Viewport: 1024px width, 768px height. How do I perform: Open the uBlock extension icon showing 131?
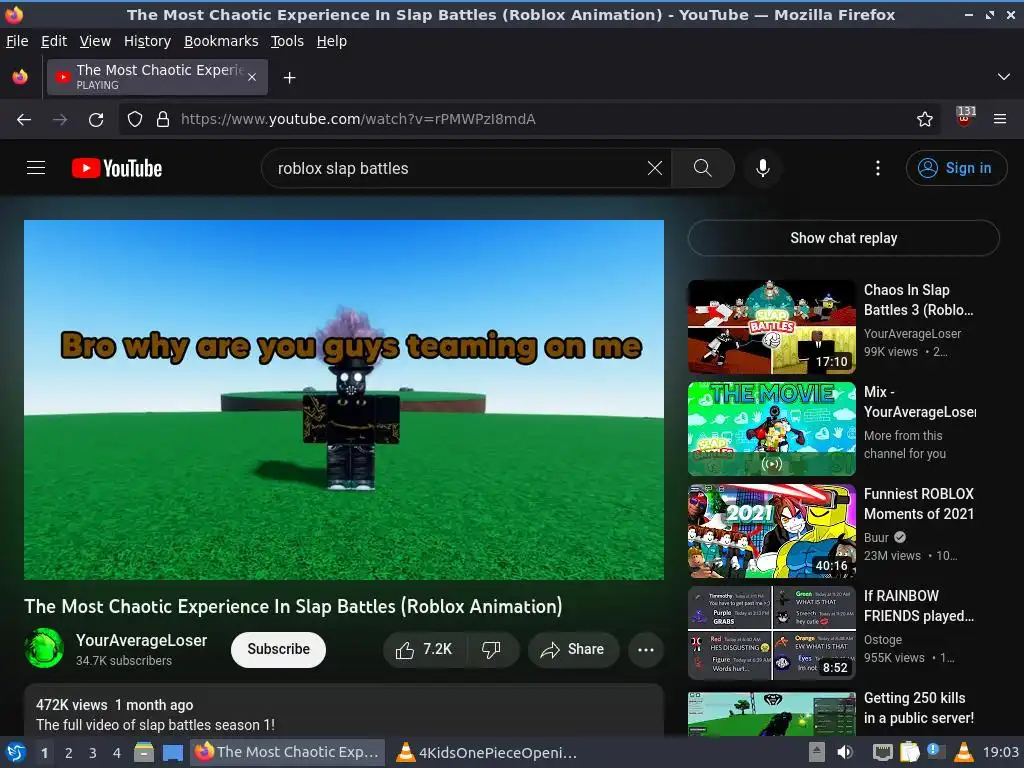coord(965,117)
